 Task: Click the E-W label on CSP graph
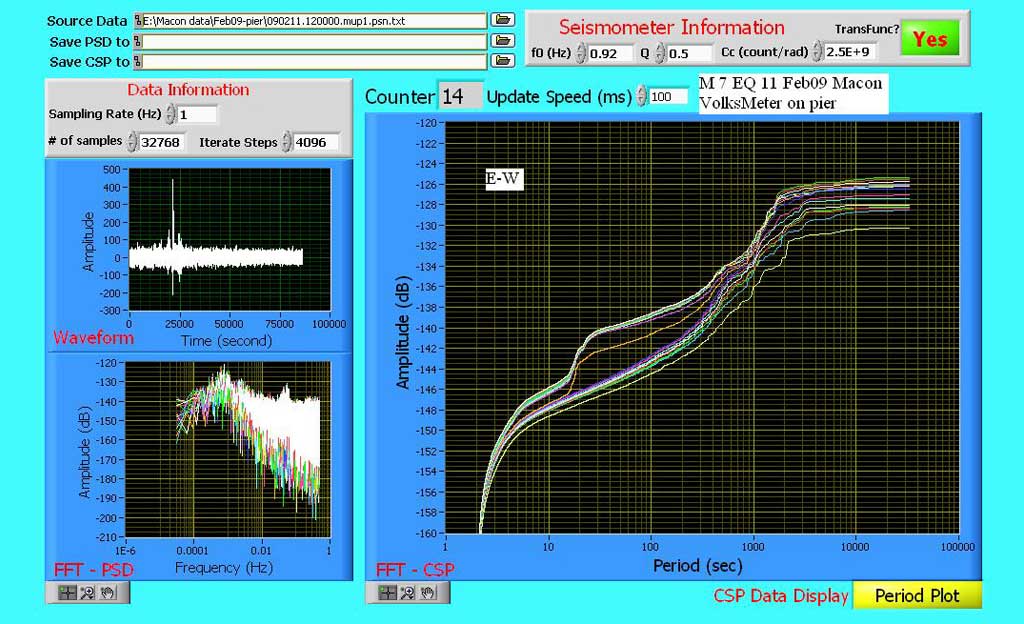[x=504, y=178]
